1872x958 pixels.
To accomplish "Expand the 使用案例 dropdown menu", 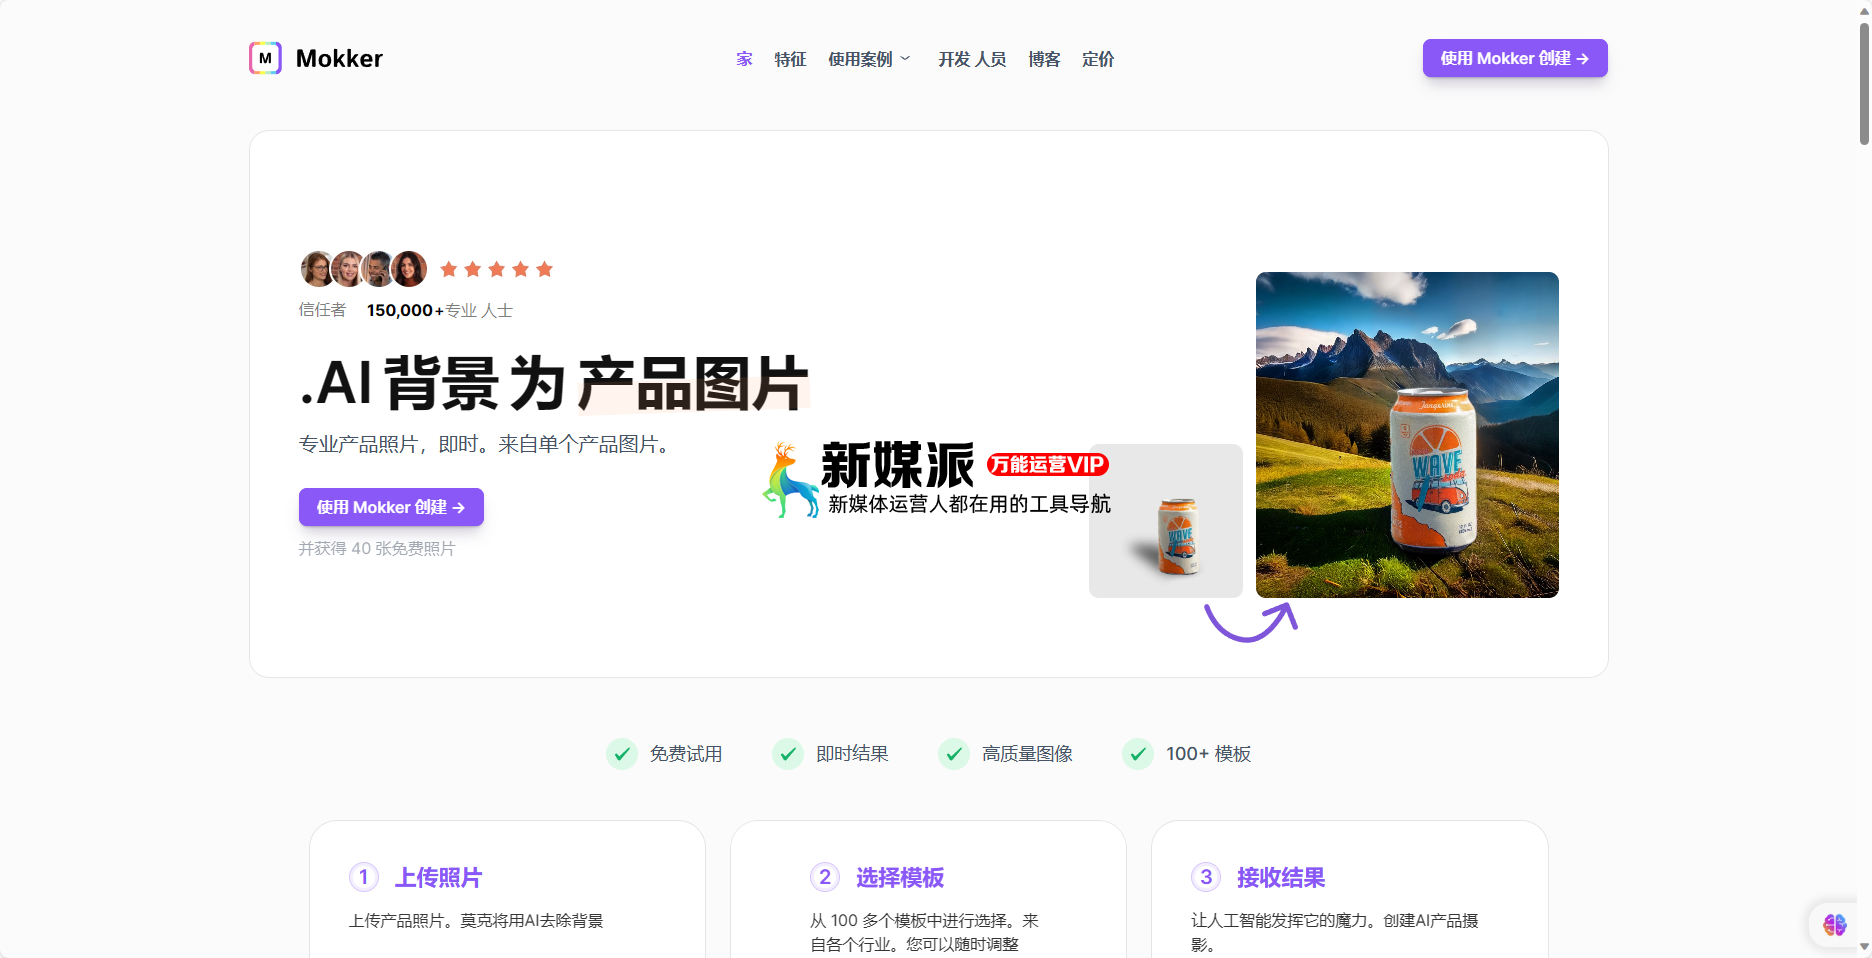I will (869, 59).
